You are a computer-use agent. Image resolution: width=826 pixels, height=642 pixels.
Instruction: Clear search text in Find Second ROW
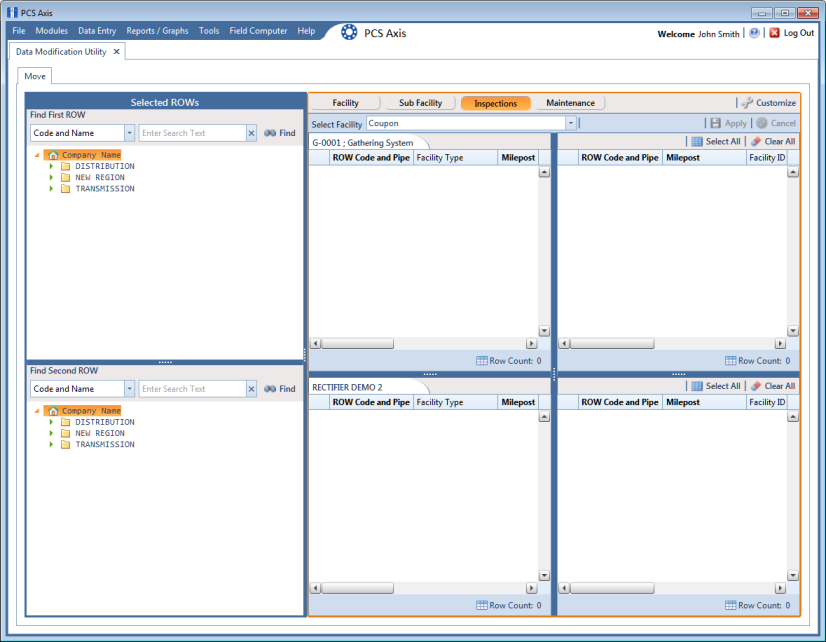[251, 389]
